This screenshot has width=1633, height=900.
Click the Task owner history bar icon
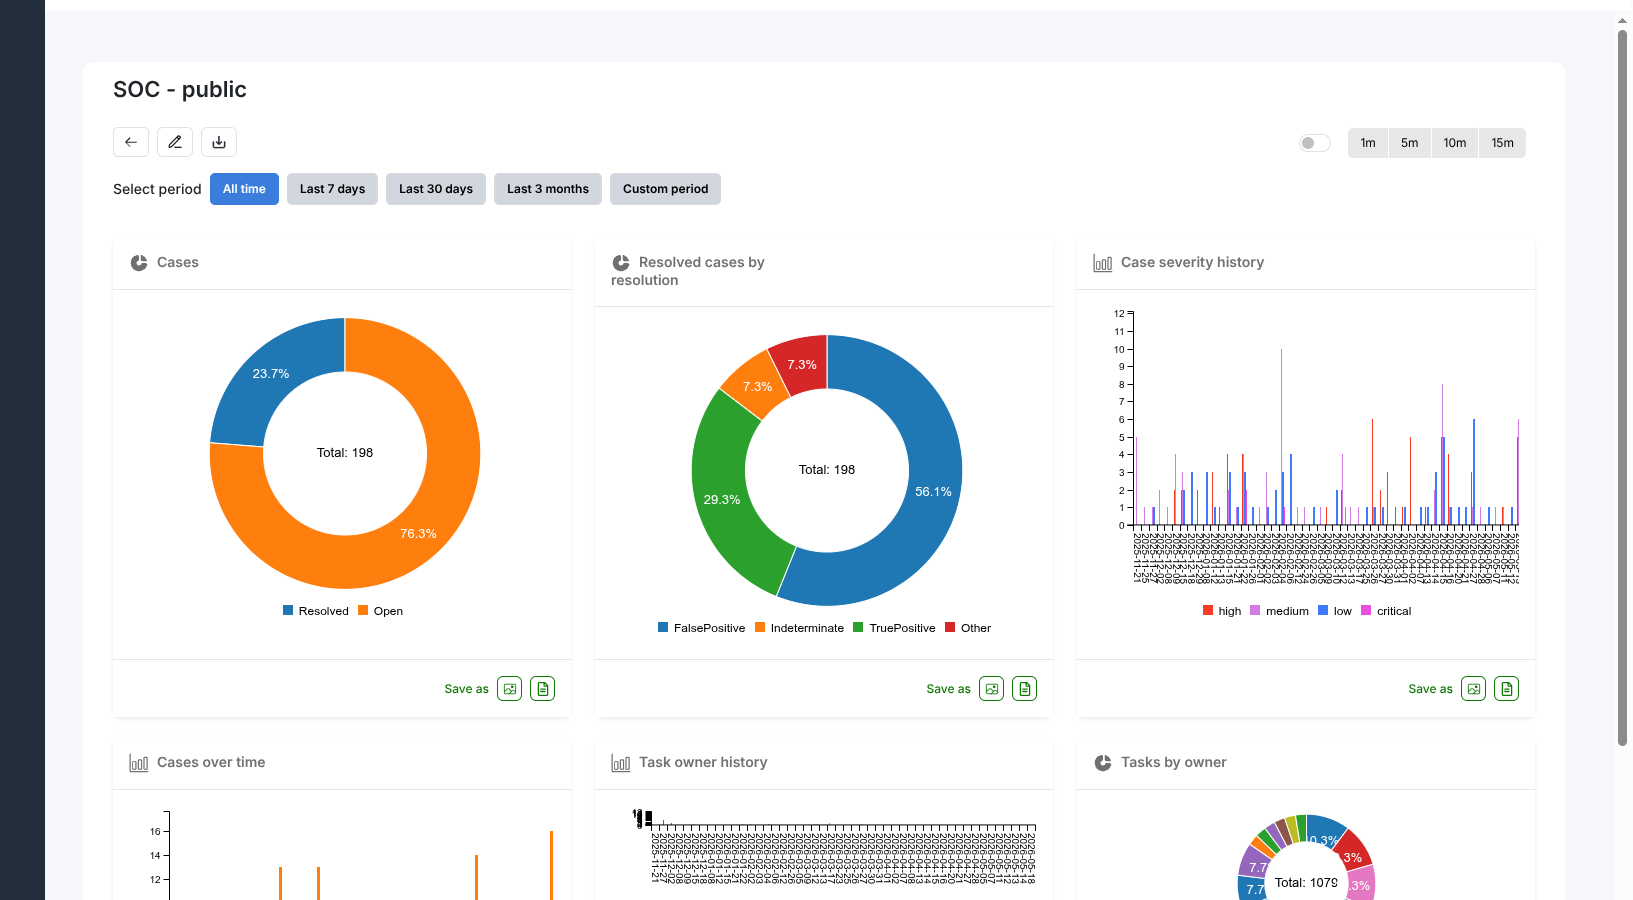pyautogui.click(x=621, y=763)
